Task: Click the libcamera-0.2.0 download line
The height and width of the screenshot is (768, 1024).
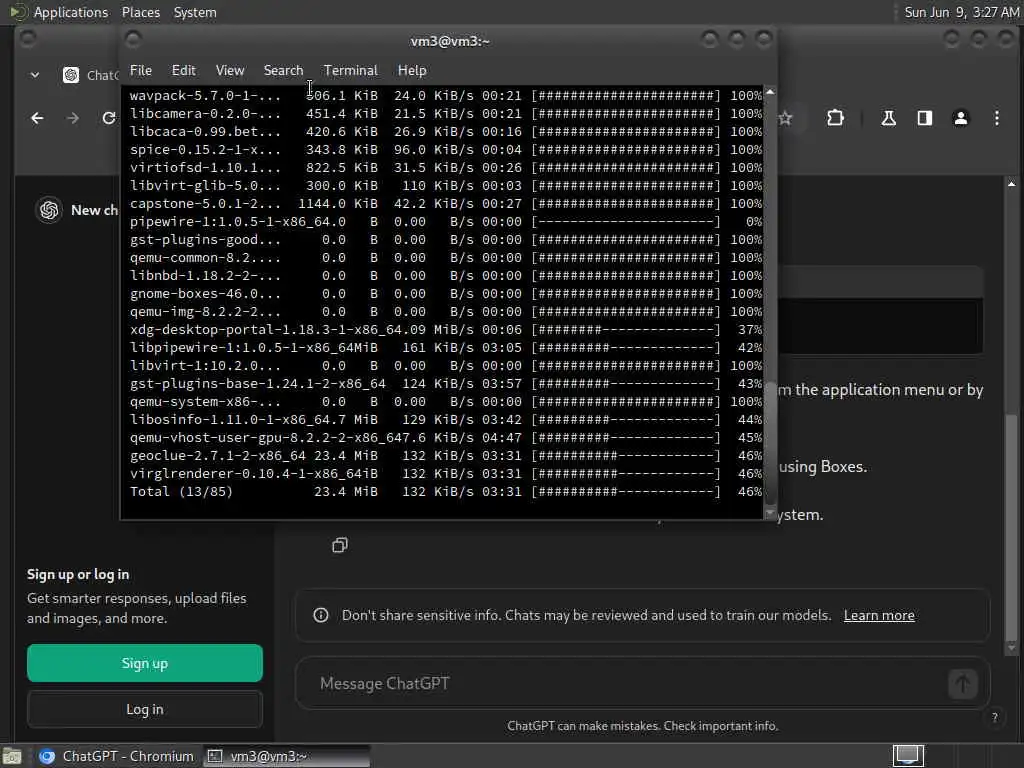Action: tap(445, 114)
